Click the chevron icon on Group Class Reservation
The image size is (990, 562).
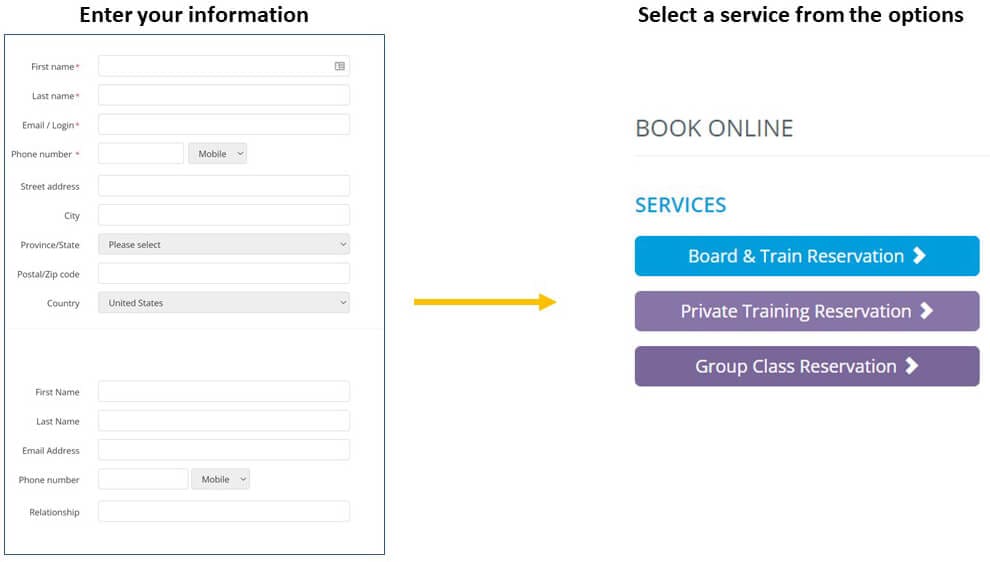911,366
